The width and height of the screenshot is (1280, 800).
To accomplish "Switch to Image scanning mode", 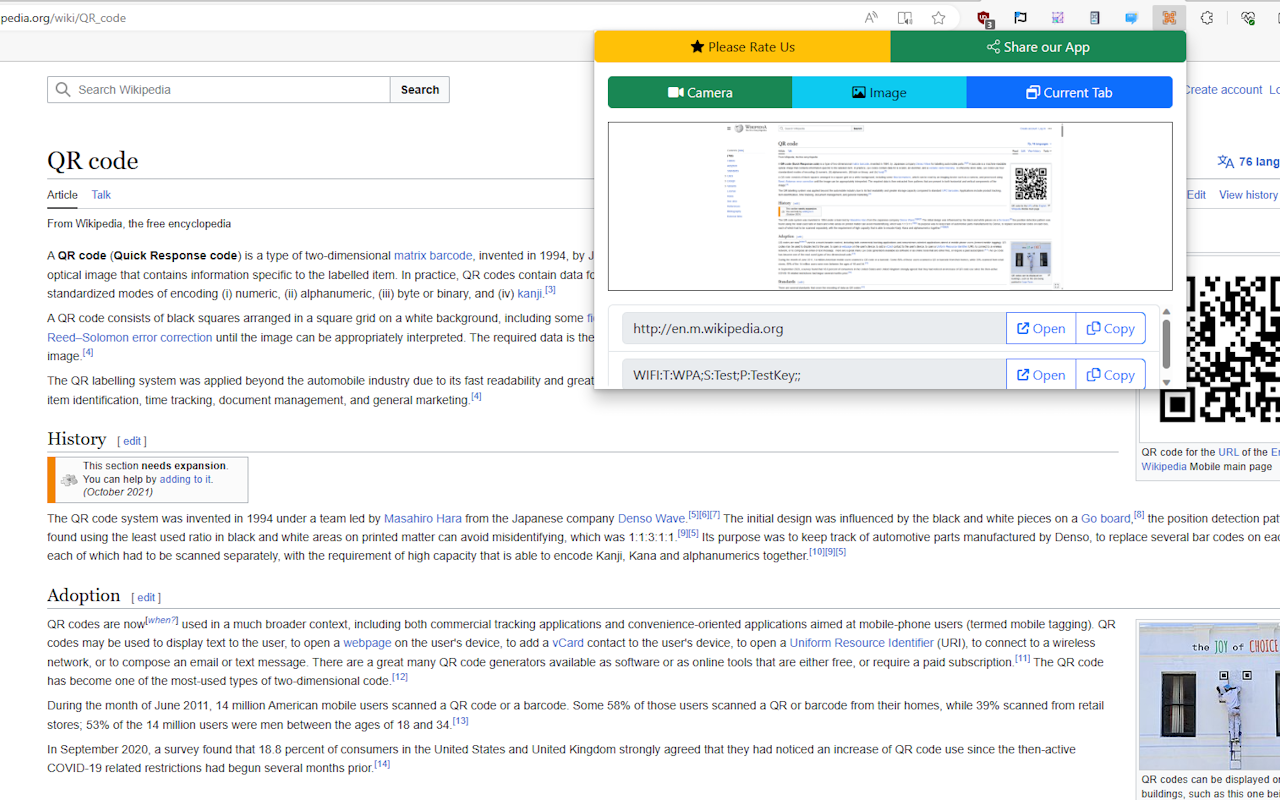I will (x=878, y=92).
